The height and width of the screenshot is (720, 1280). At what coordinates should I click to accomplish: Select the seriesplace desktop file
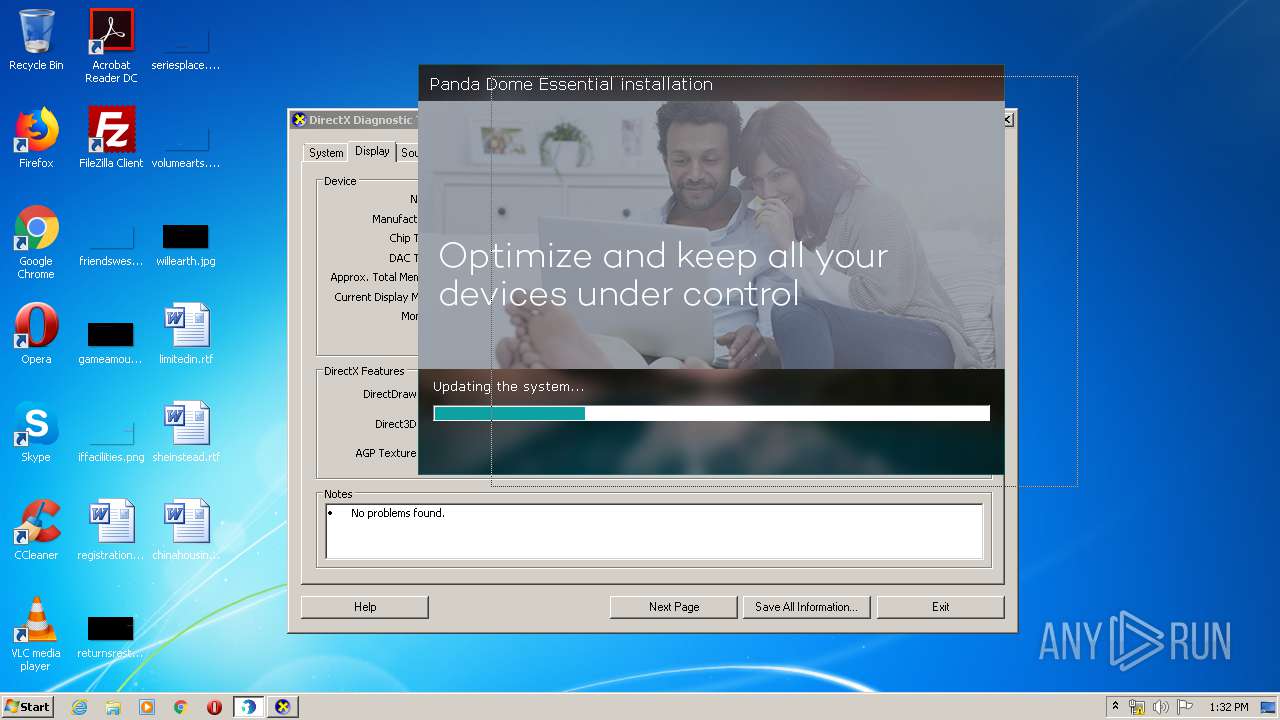[x=186, y=46]
